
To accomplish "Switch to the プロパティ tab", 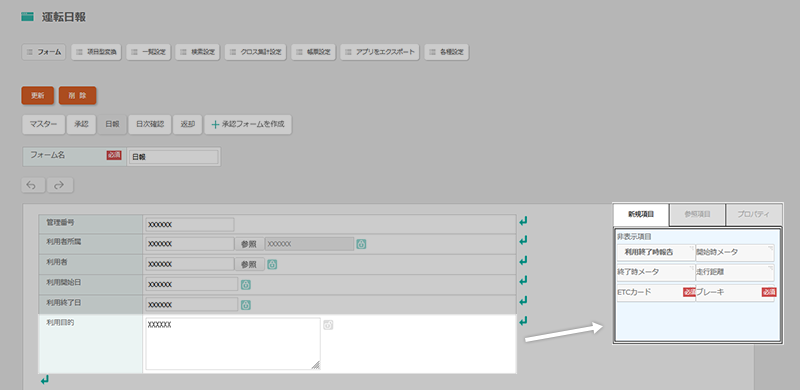I will click(x=754, y=214).
